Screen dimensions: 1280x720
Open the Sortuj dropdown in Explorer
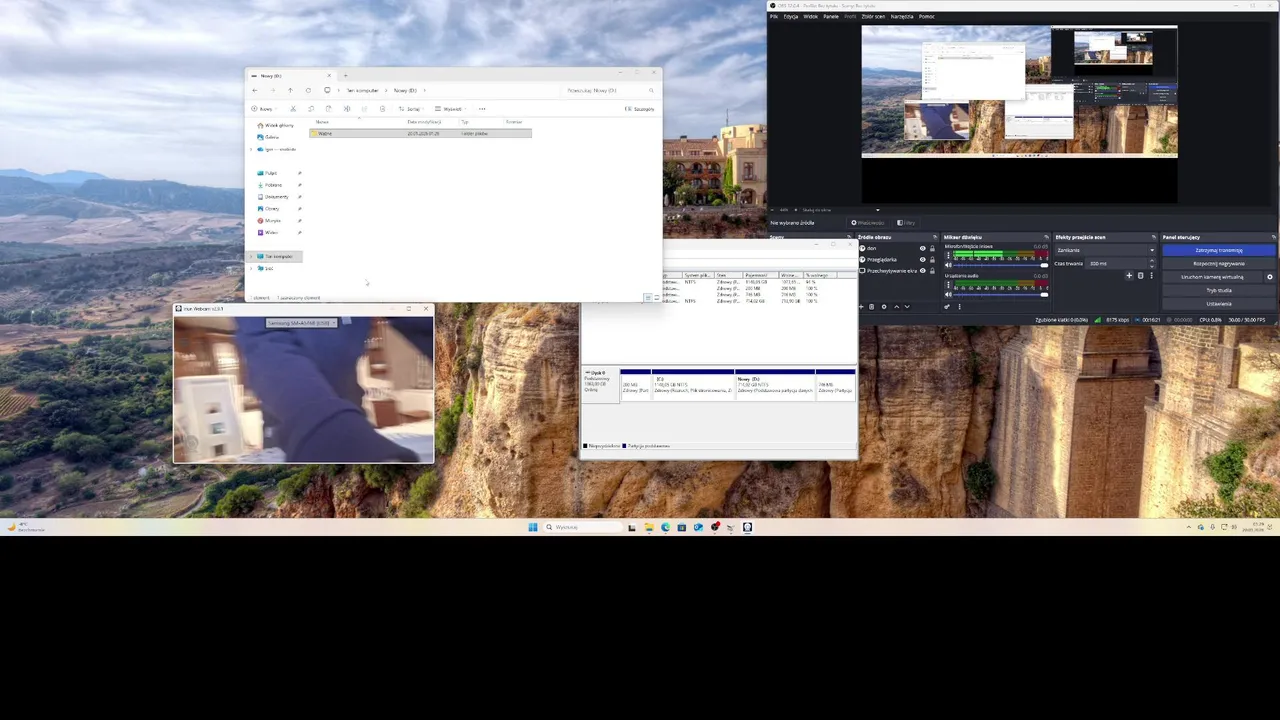coord(410,109)
